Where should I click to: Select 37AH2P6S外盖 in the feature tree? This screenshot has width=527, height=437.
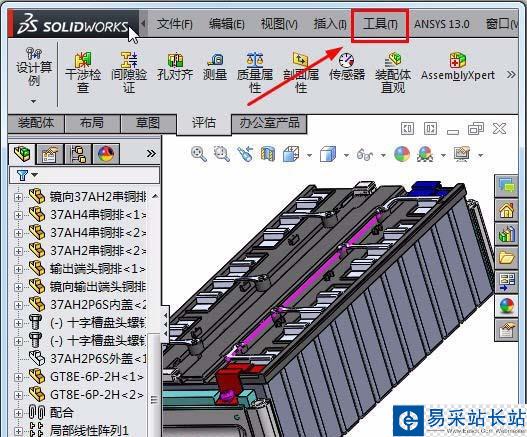[x=97, y=359]
